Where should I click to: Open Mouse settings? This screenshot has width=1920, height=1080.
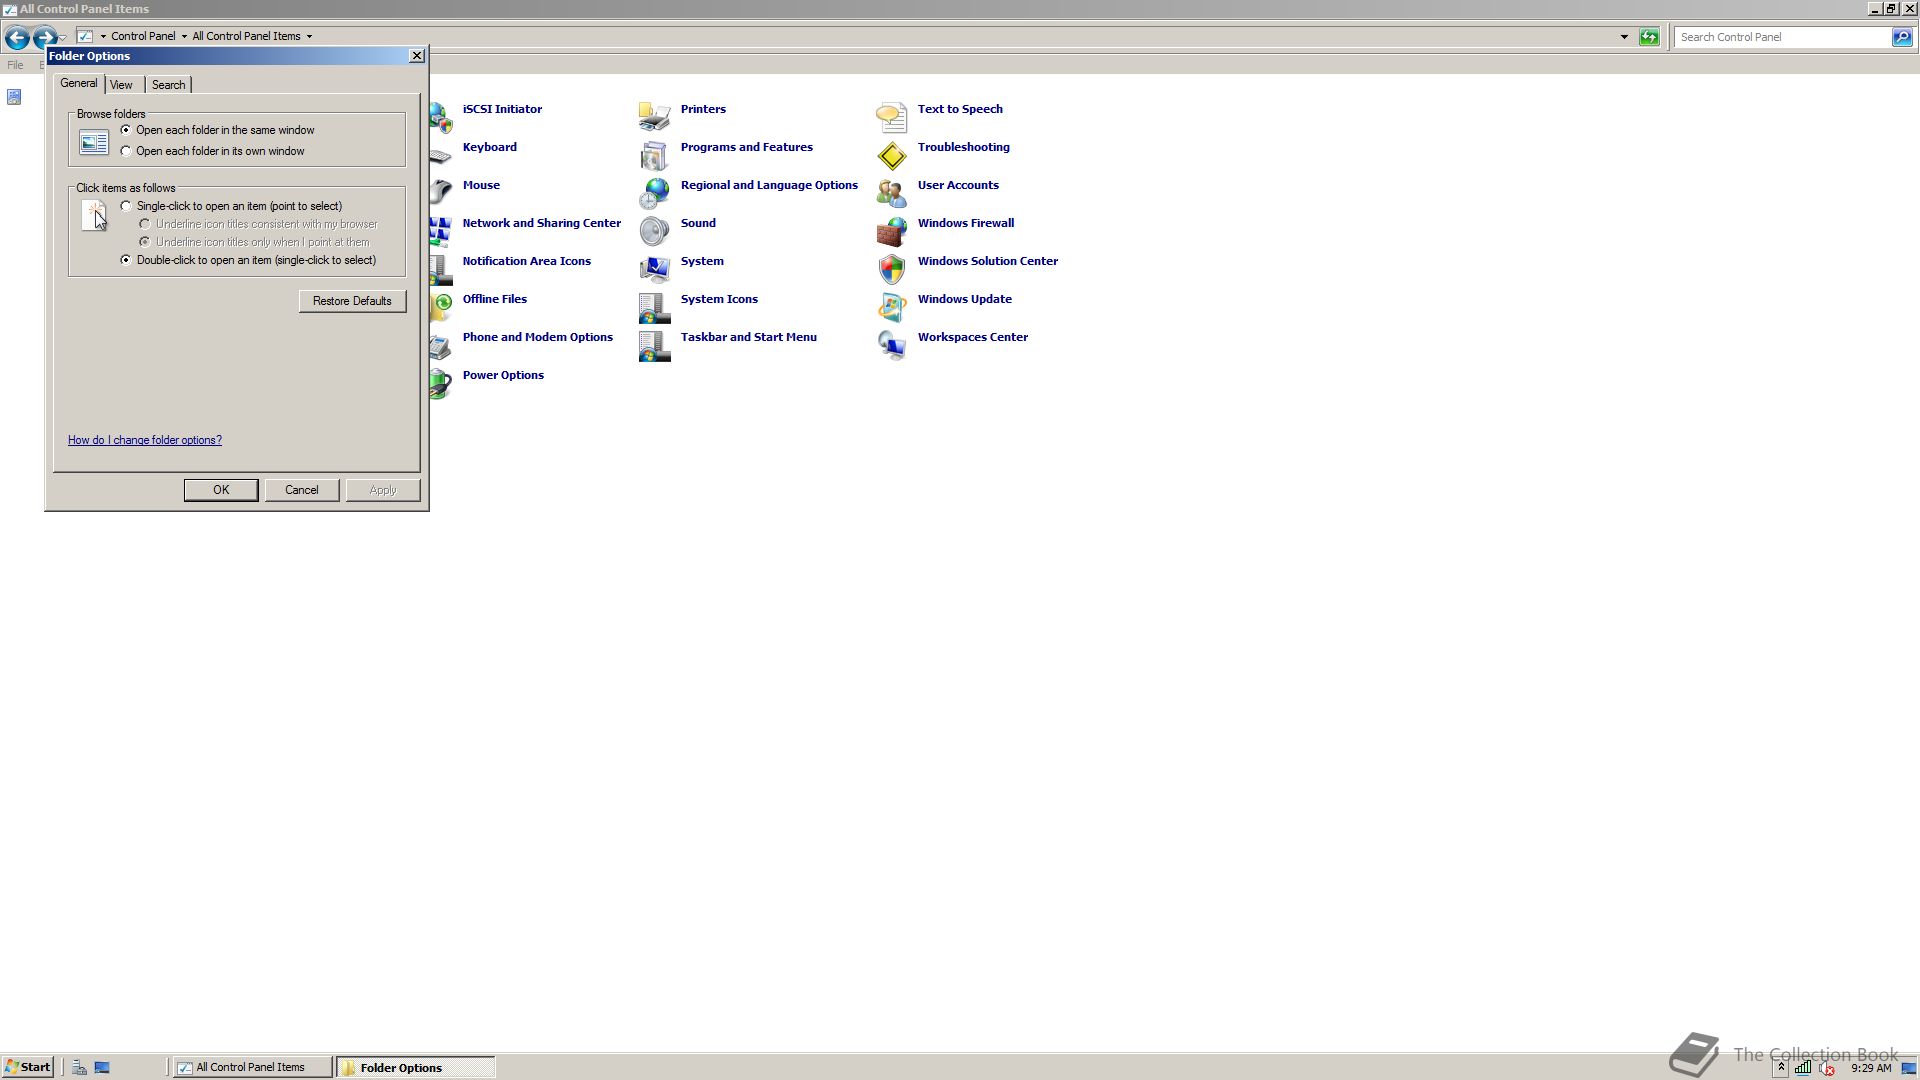481,185
